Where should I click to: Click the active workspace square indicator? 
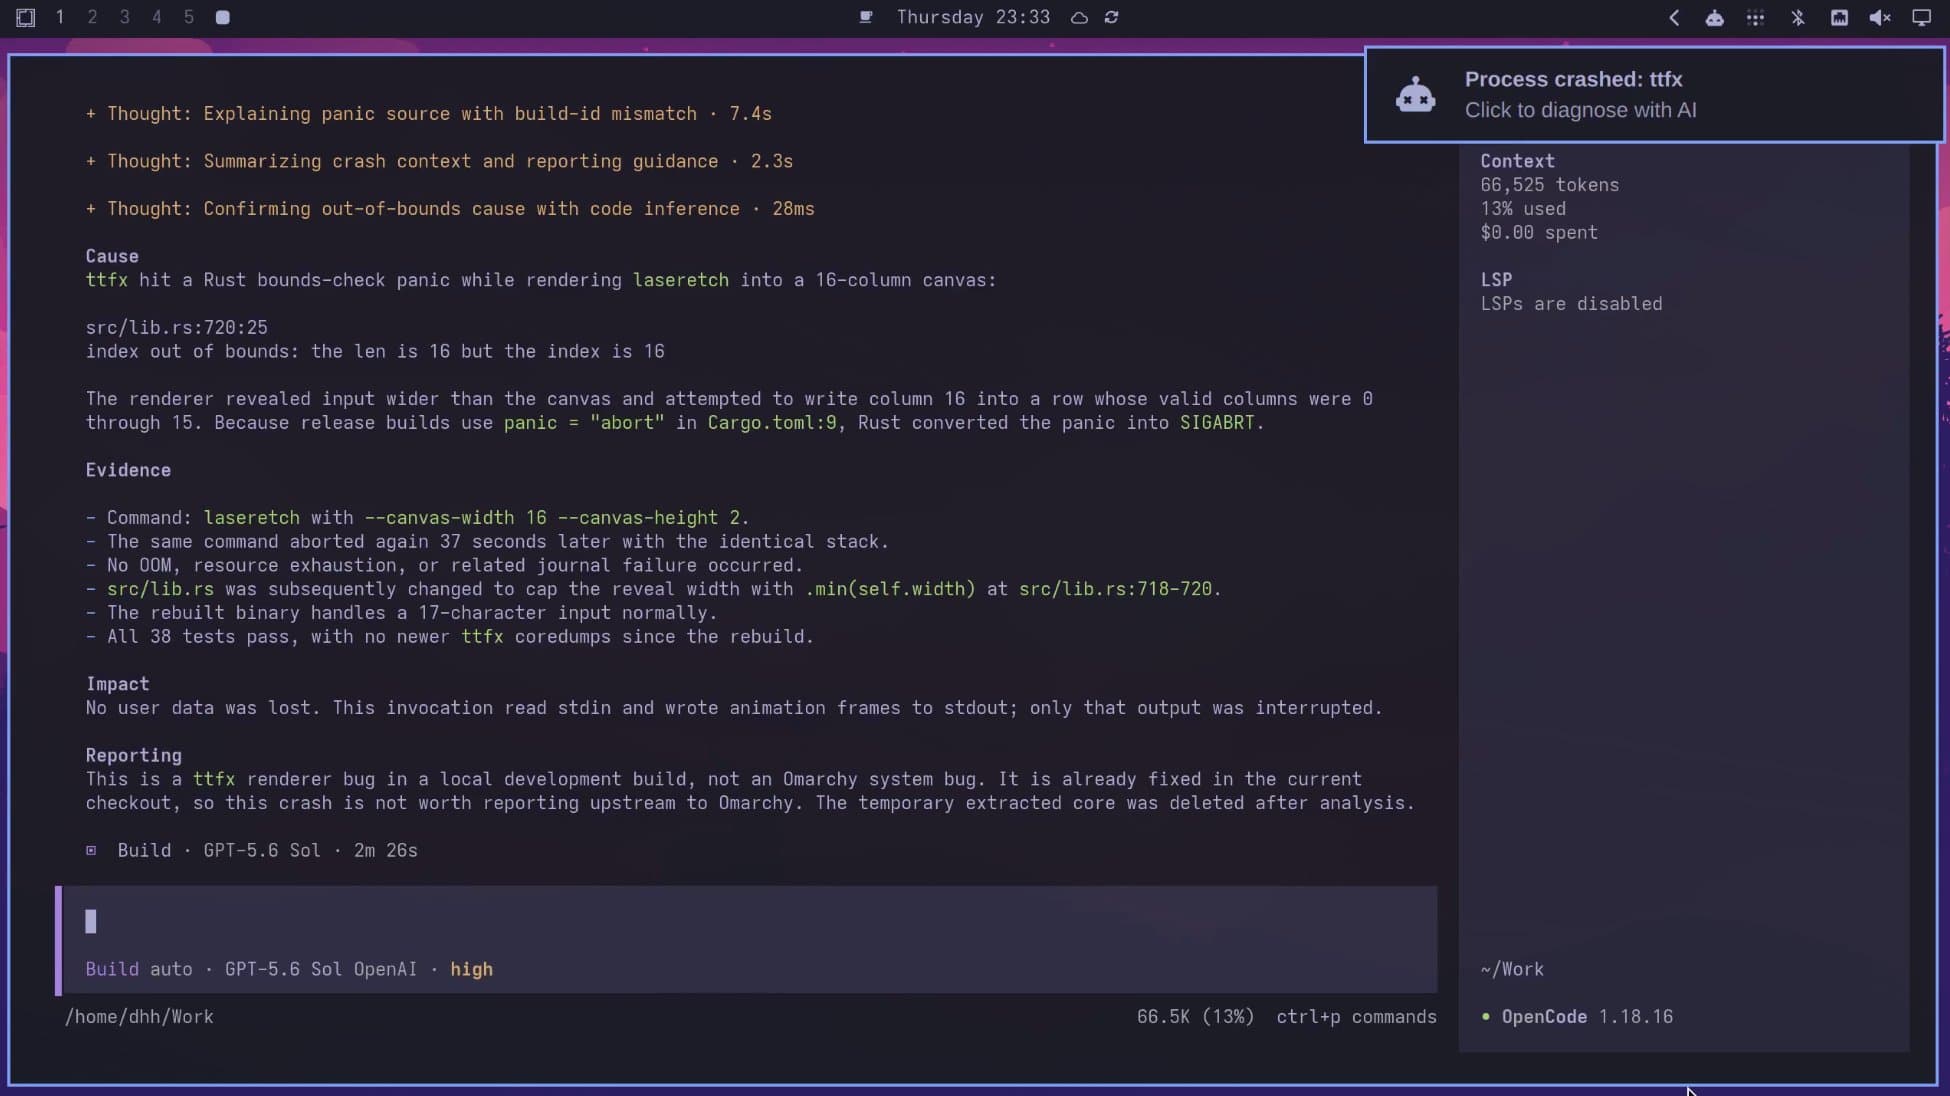pos(222,17)
